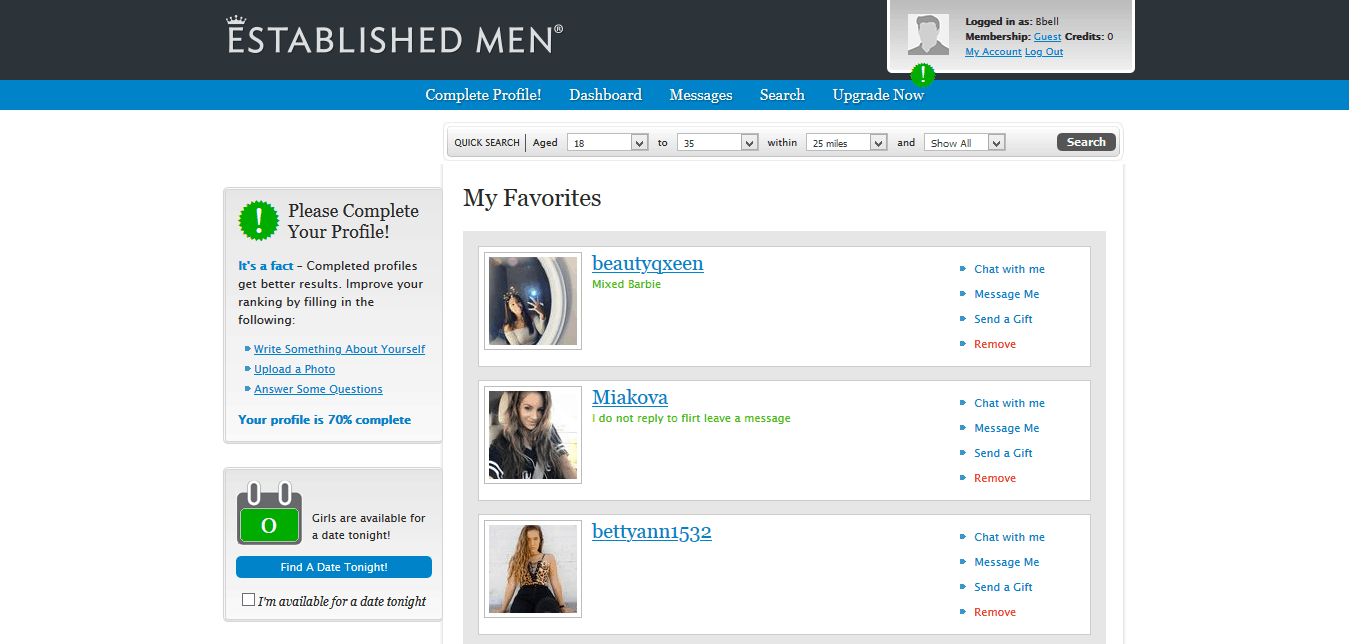Click 'Please Complete Your Profile!' heading
Viewport: 1349px width, 644px height.
click(x=353, y=221)
